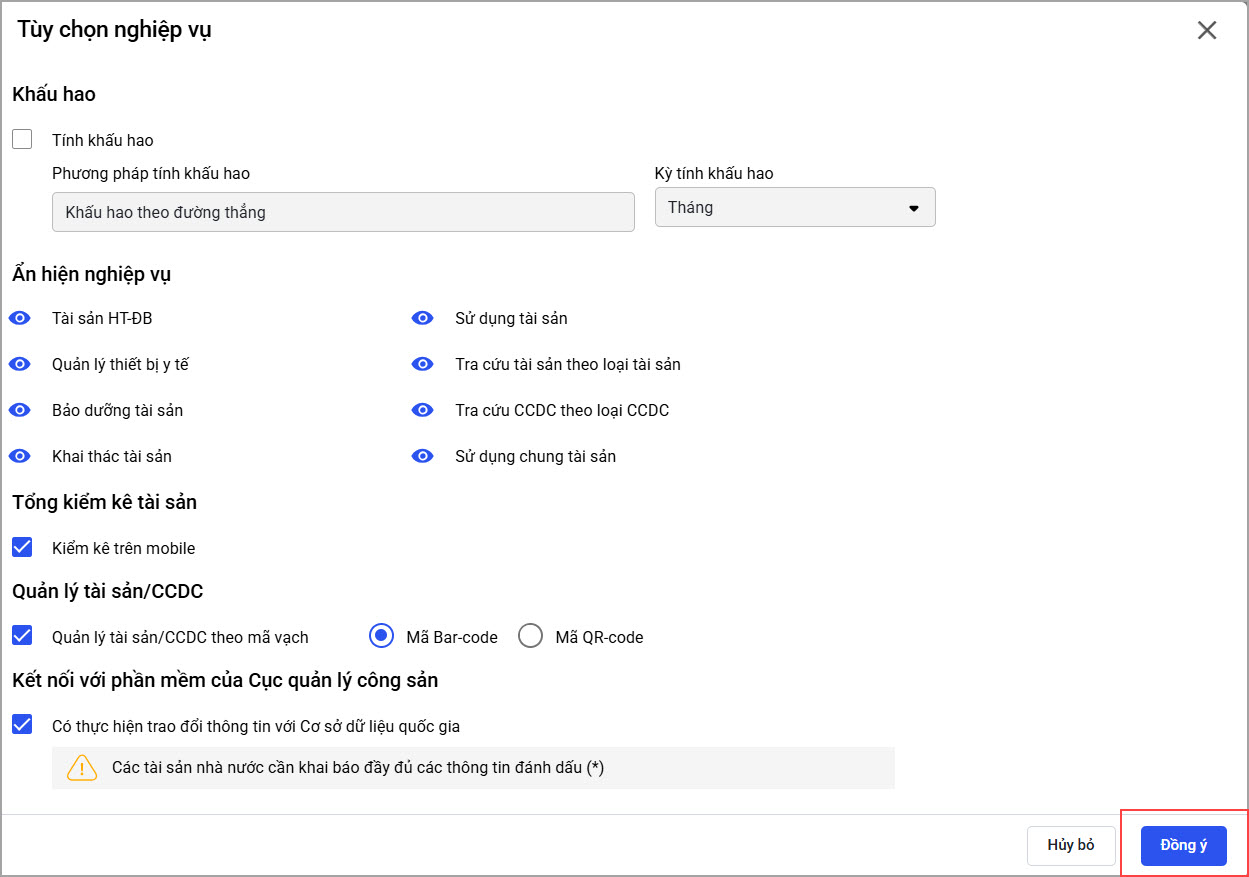Click the yellow warning triangle icon
This screenshot has height=877, width=1249.
click(x=82, y=768)
